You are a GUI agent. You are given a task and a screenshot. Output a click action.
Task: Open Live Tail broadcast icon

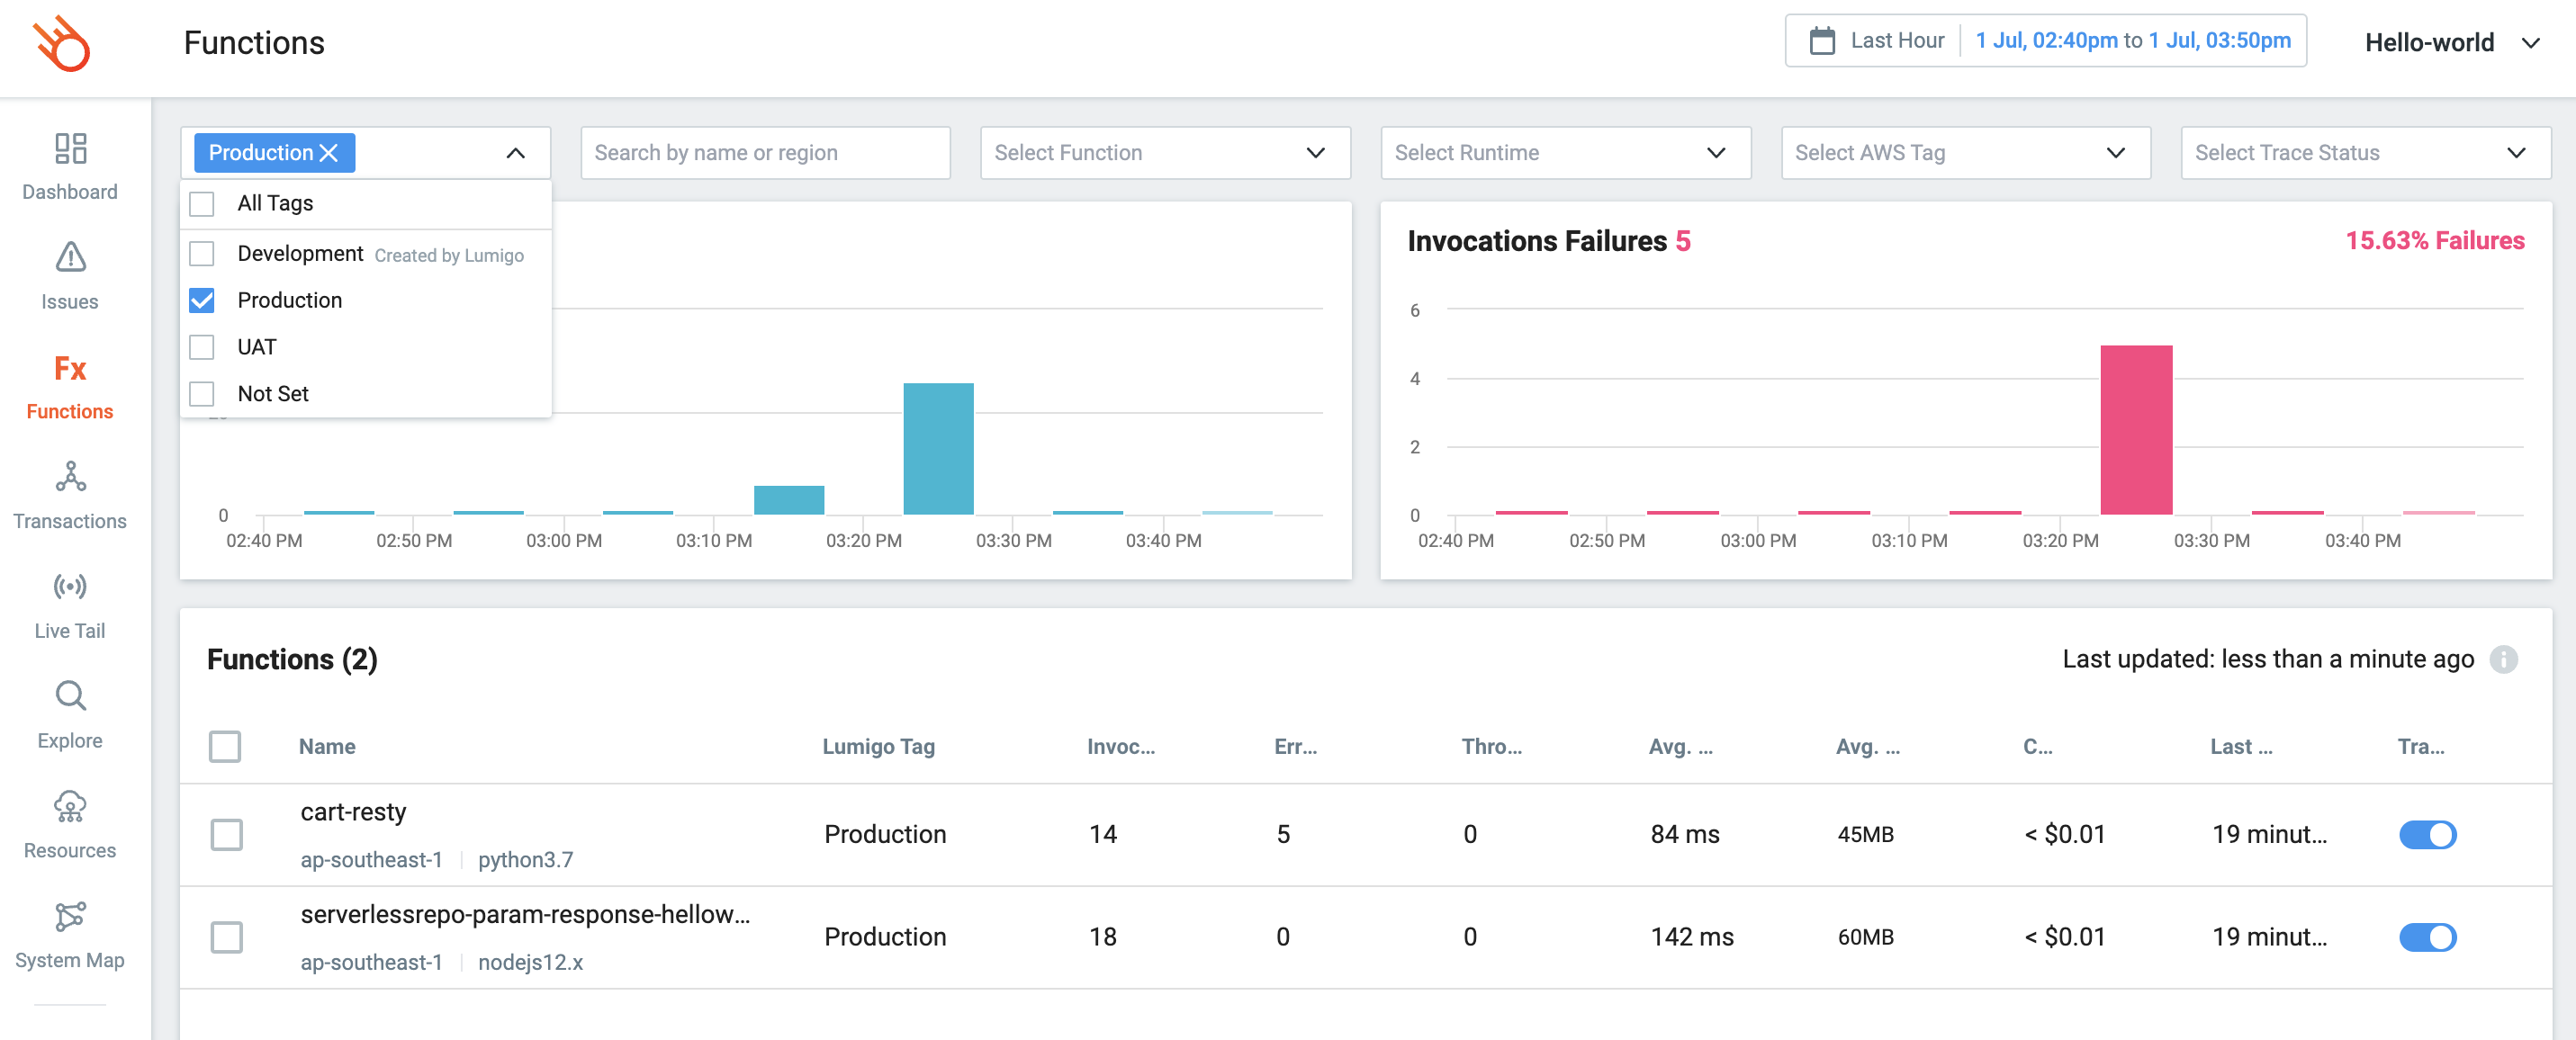click(70, 587)
